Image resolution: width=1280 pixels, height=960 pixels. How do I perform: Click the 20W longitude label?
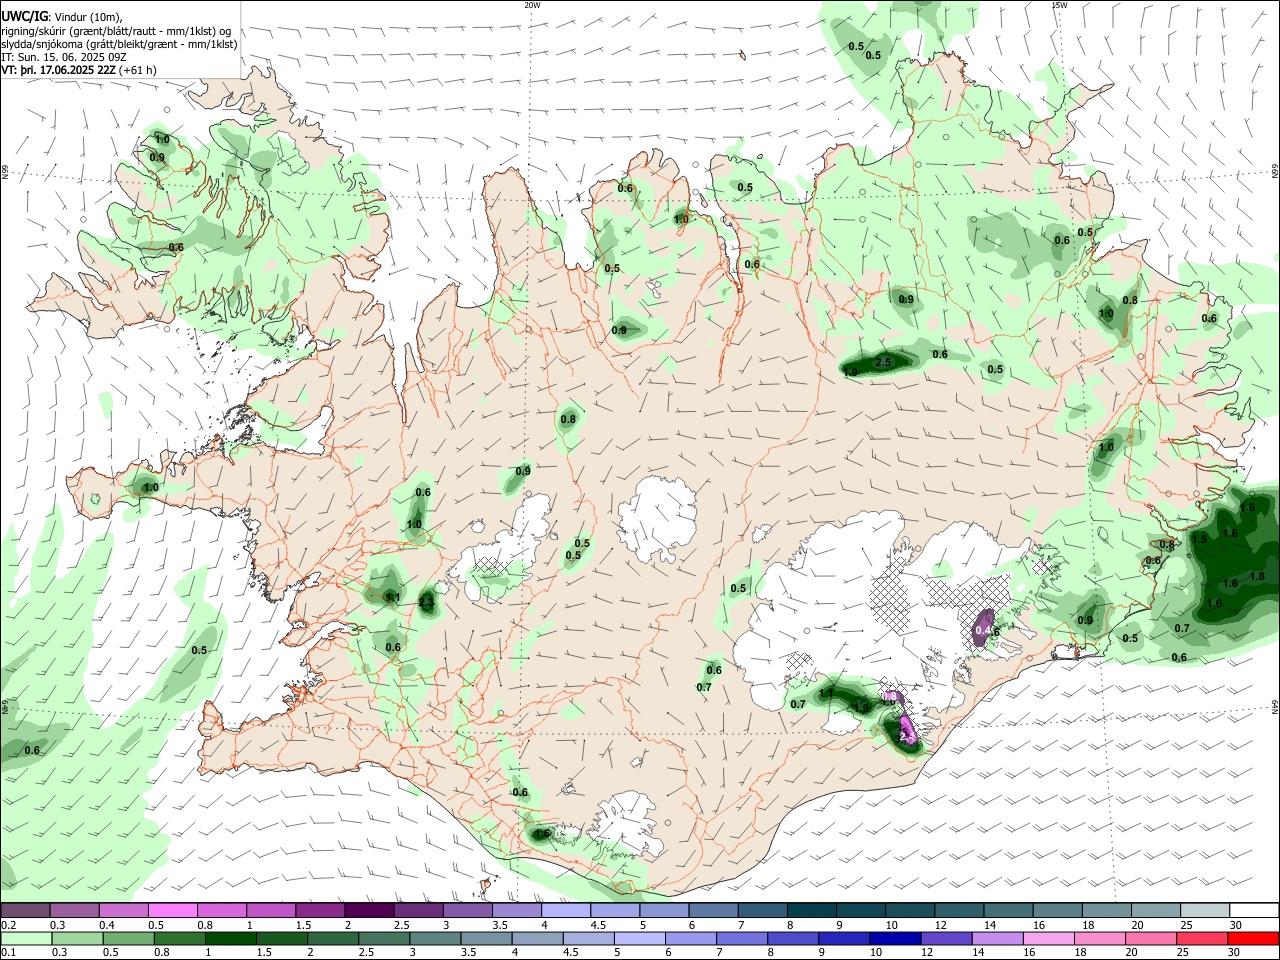coord(532,5)
